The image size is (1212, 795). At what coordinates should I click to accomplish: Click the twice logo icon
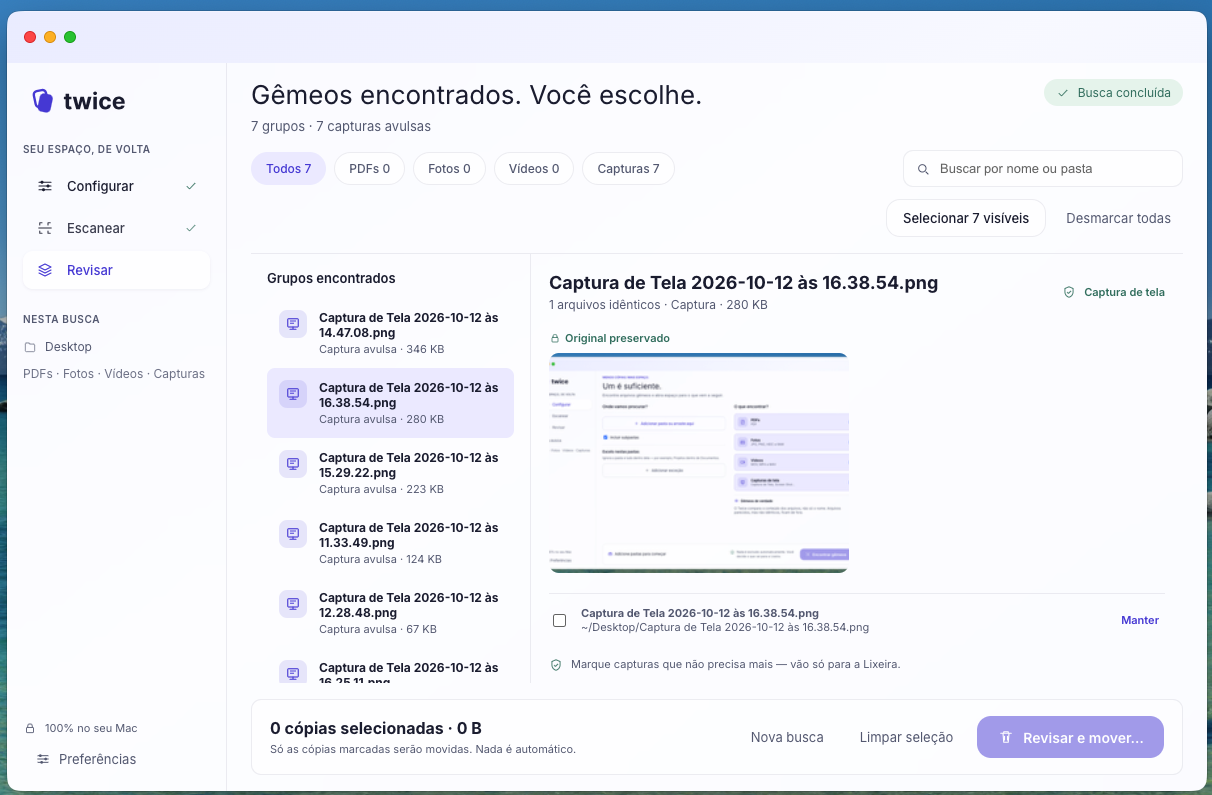click(42, 101)
